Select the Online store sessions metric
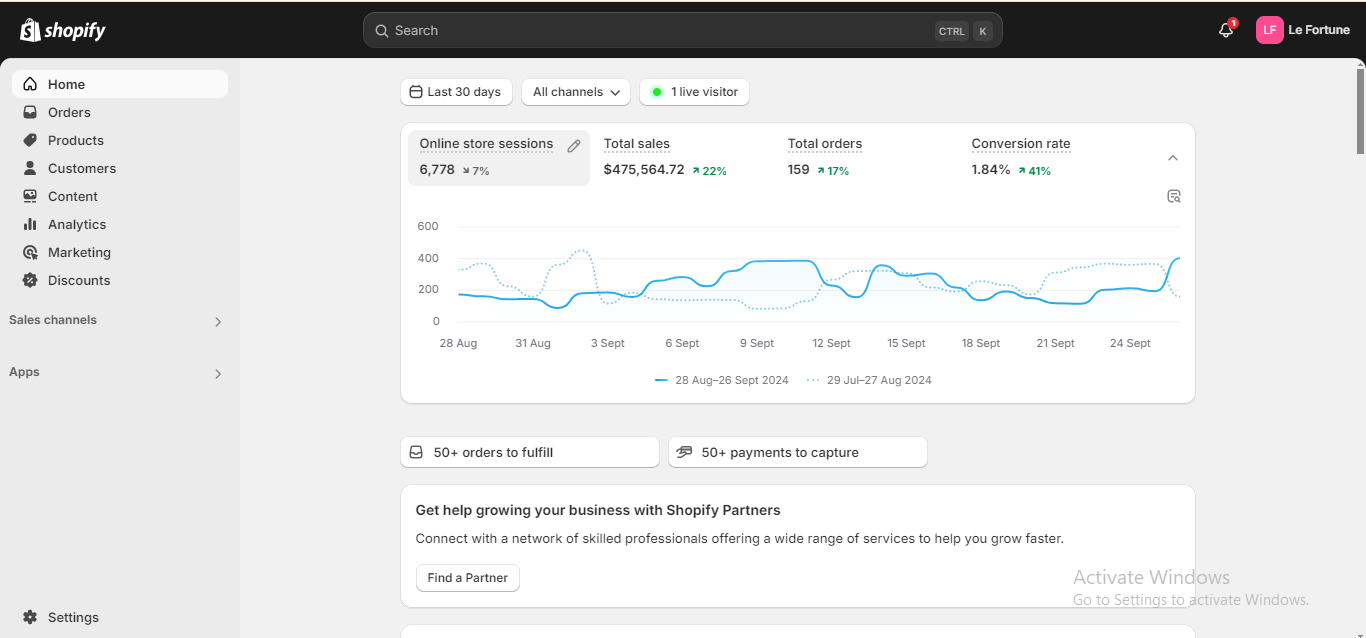Image resolution: width=1366 pixels, height=638 pixels. (x=499, y=158)
